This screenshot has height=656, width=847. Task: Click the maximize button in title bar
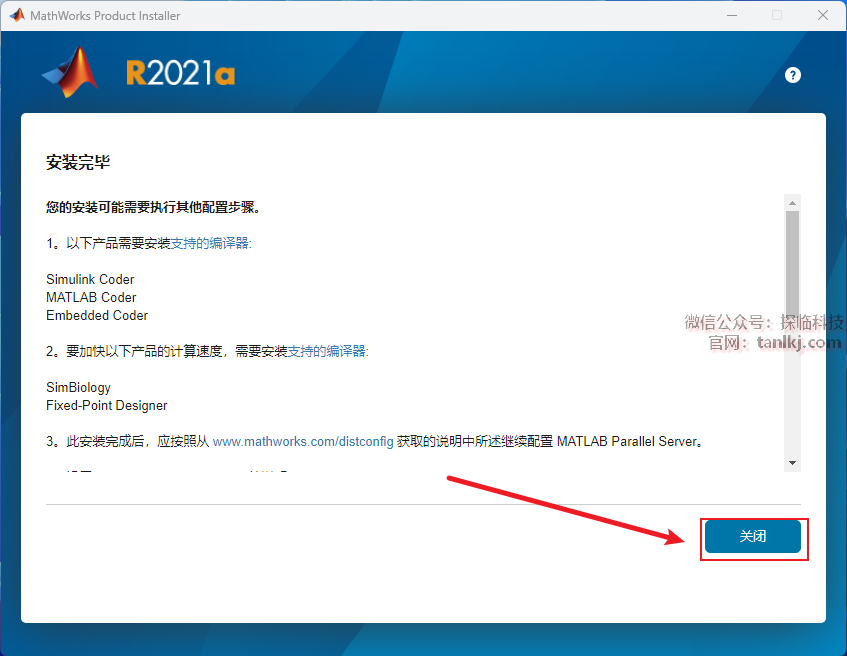point(777,15)
